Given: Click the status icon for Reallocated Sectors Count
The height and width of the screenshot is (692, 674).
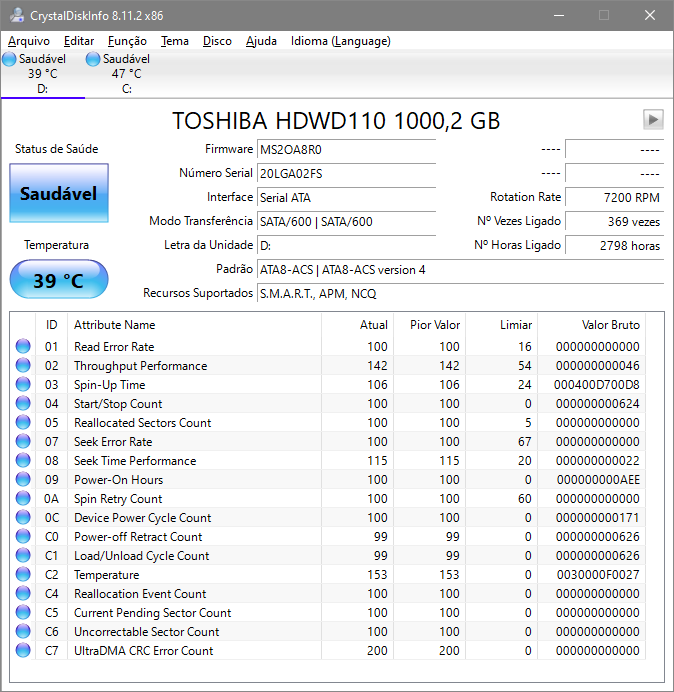Looking at the screenshot, I should pyautogui.click(x=23, y=422).
